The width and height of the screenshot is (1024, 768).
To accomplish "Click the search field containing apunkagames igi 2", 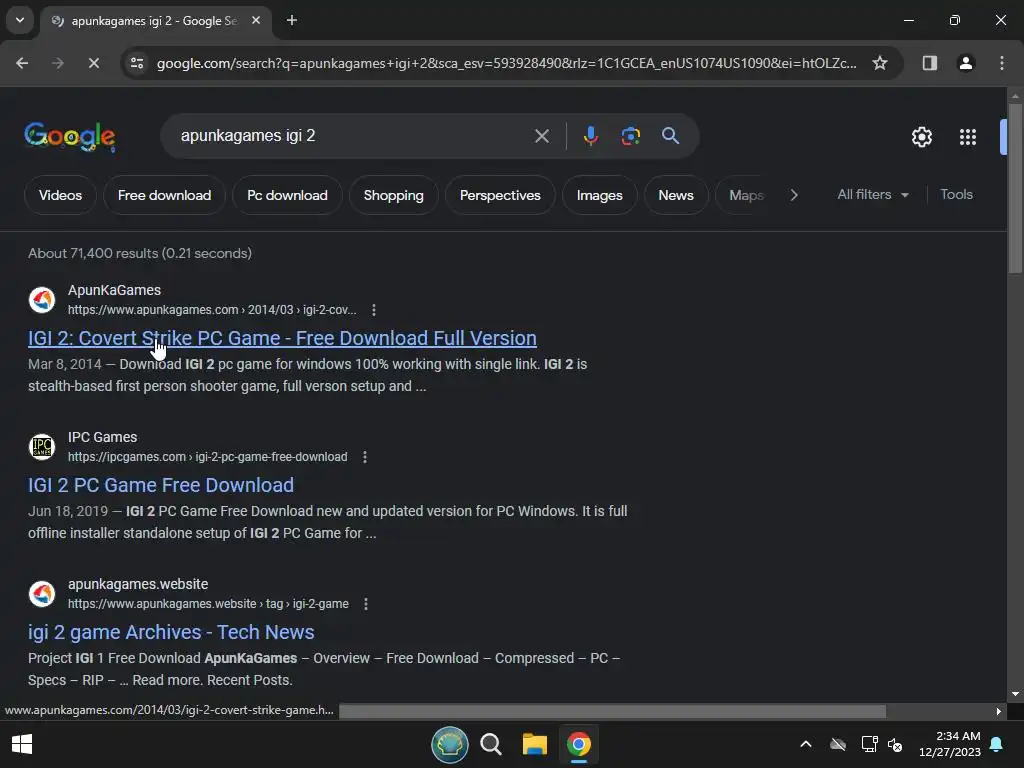I will point(353,136).
